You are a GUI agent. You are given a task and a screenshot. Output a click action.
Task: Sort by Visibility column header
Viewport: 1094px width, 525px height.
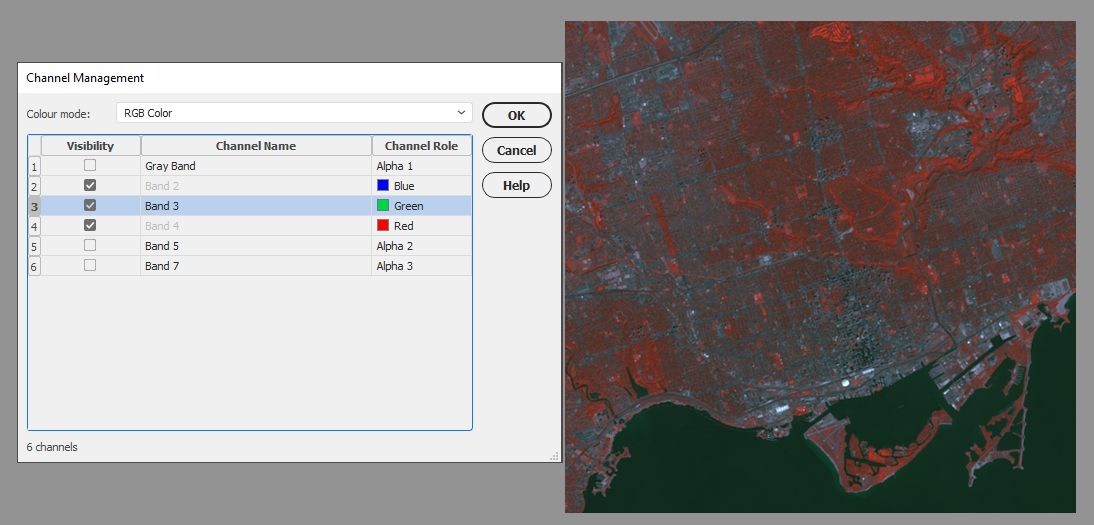pyautogui.click(x=91, y=146)
